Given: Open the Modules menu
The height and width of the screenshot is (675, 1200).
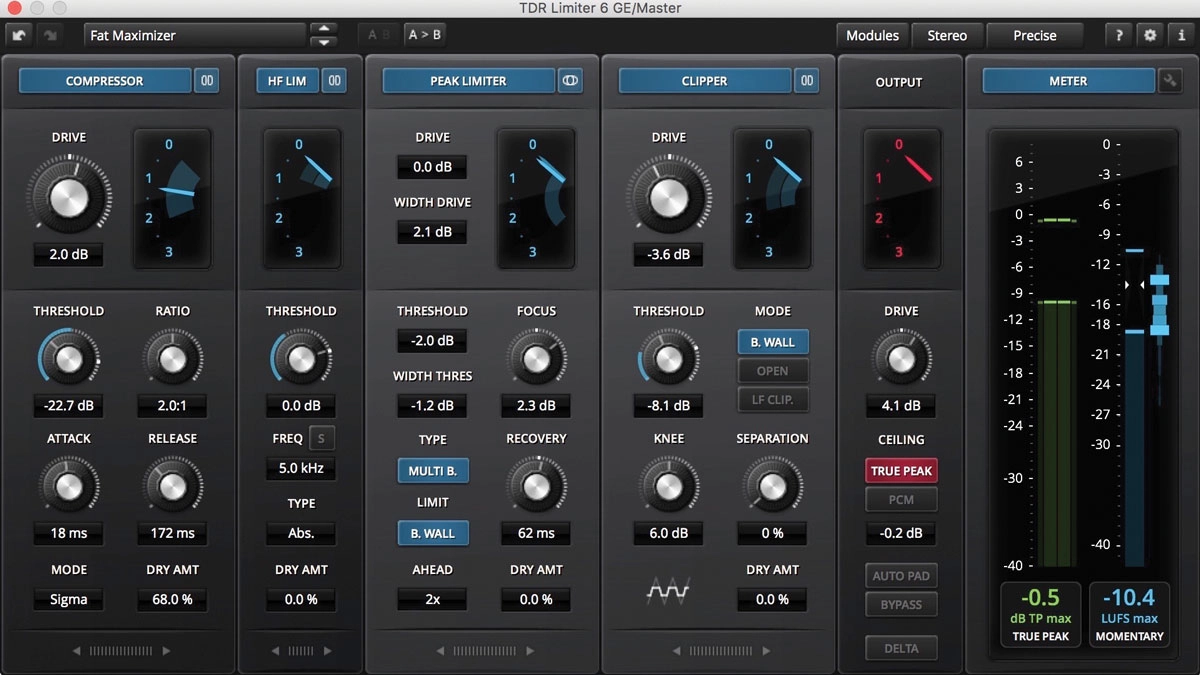Looking at the screenshot, I should click(x=873, y=35).
